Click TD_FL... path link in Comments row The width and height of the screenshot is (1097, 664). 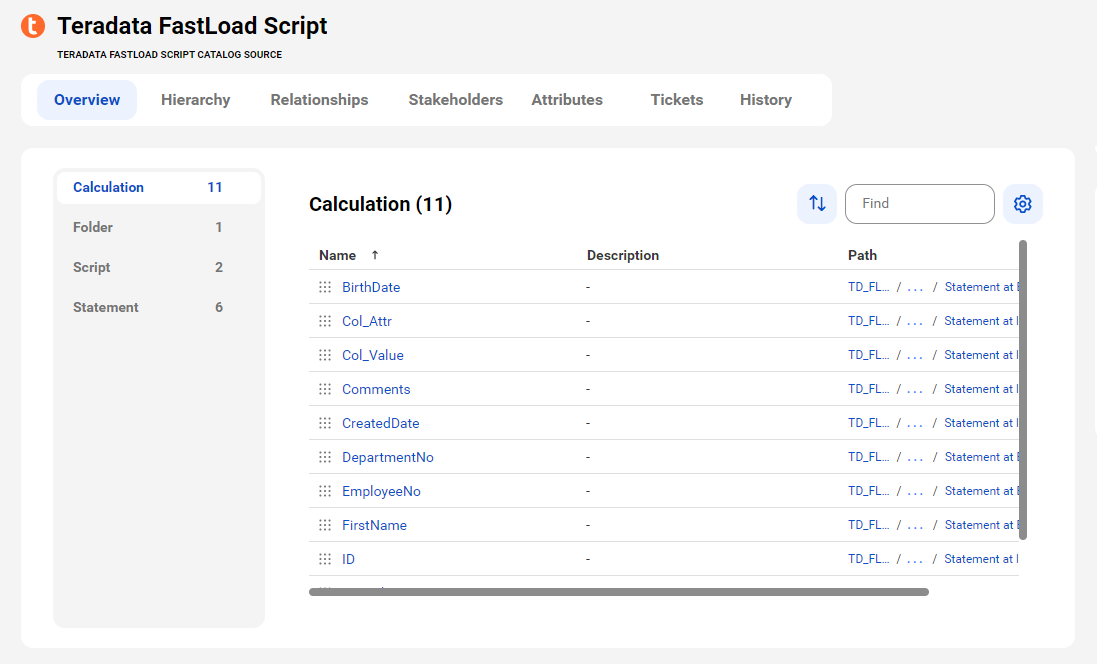click(x=868, y=389)
